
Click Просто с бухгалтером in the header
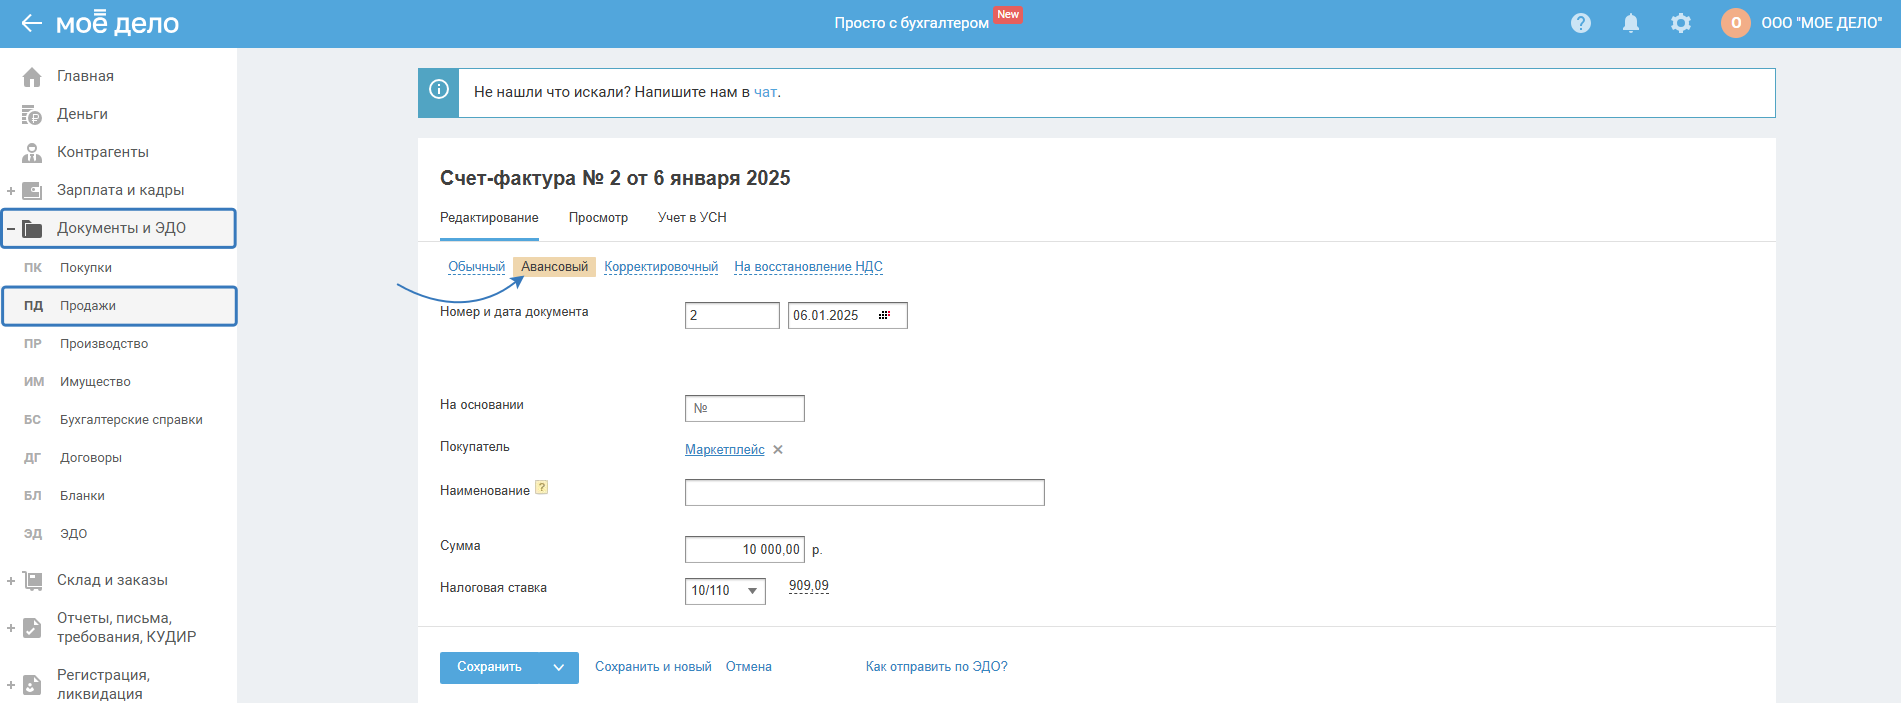(911, 23)
